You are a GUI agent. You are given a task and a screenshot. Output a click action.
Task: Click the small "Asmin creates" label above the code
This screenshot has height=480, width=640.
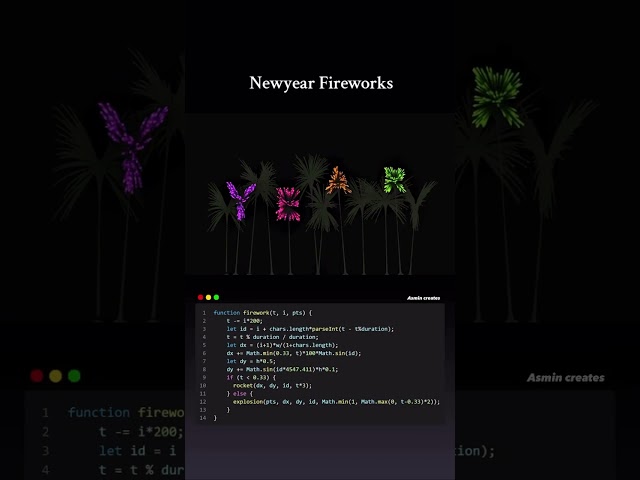click(x=423, y=298)
